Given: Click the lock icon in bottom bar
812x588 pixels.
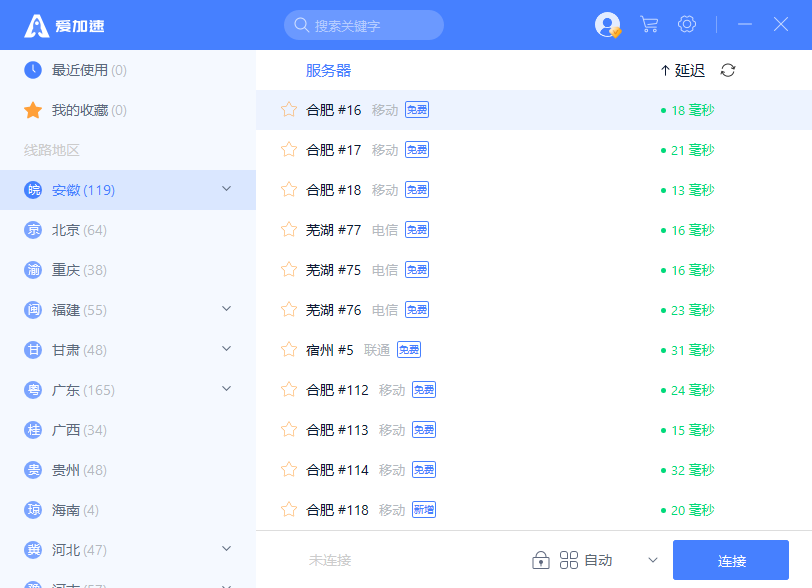Looking at the screenshot, I should tap(540, 560).
